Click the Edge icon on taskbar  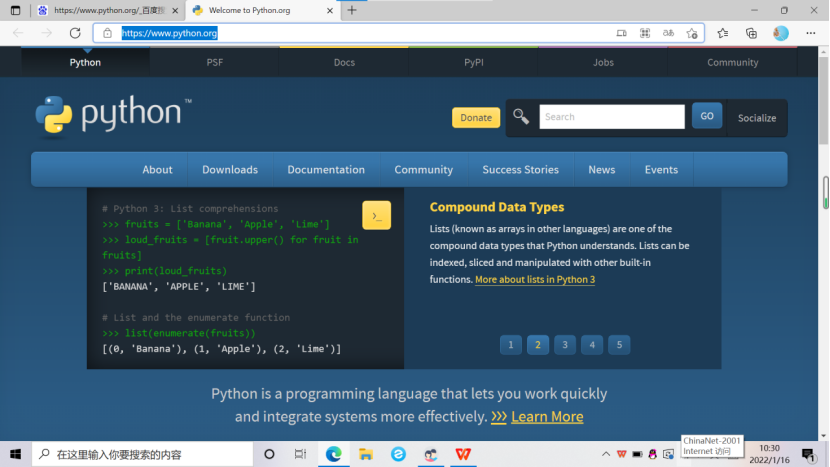click(333, 454)
